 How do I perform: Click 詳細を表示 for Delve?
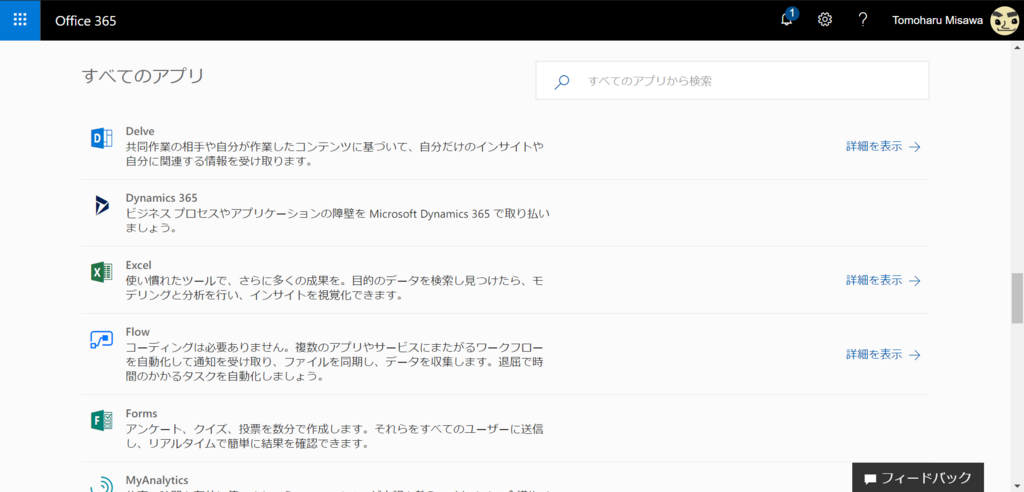pos(883,146)
